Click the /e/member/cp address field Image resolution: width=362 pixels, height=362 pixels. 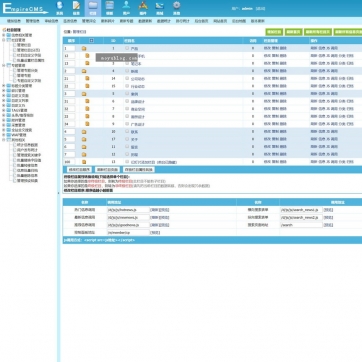pos(128,232)
